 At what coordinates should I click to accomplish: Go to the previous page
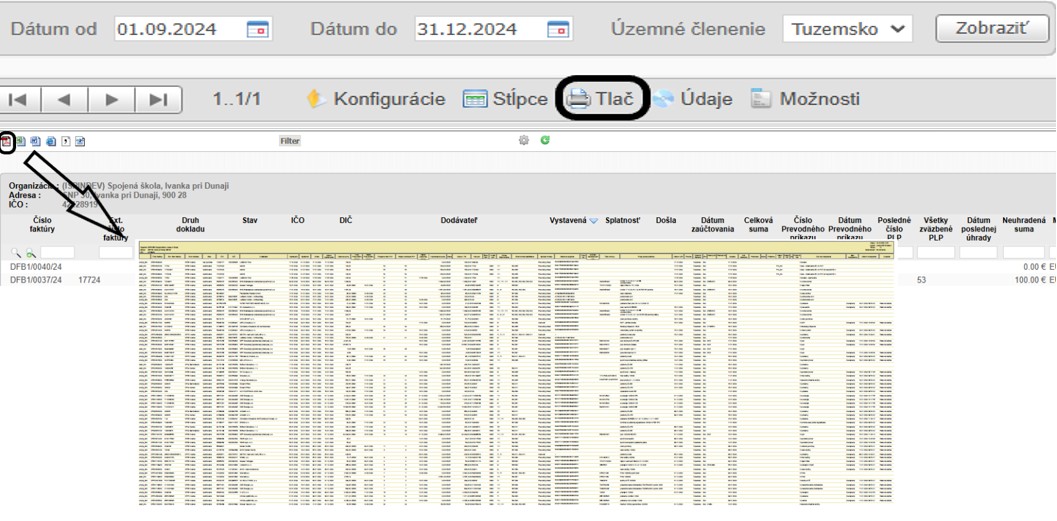coord(65,99)
